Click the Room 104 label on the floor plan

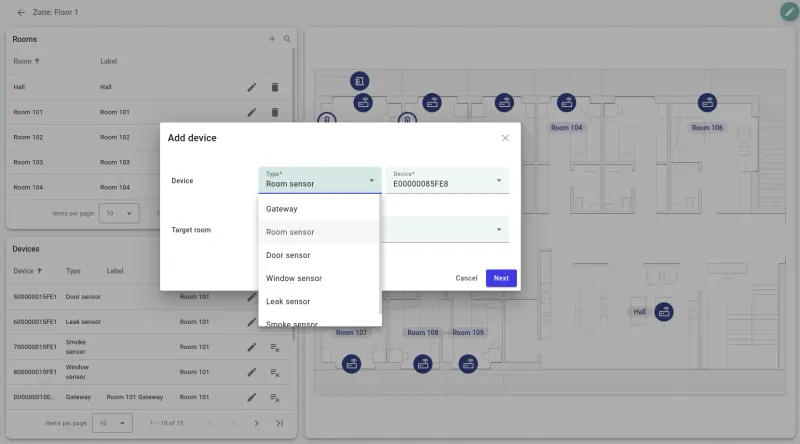click(566, 128)
